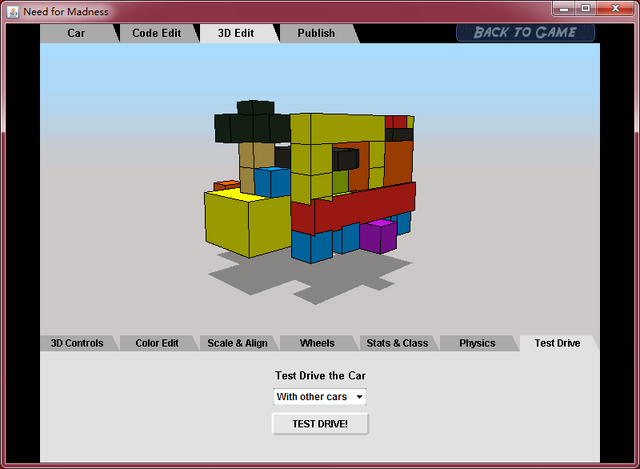The width and height of the screenshot is (640, 469).
Task: Open the Car tab
Action: tap(76, 33)
